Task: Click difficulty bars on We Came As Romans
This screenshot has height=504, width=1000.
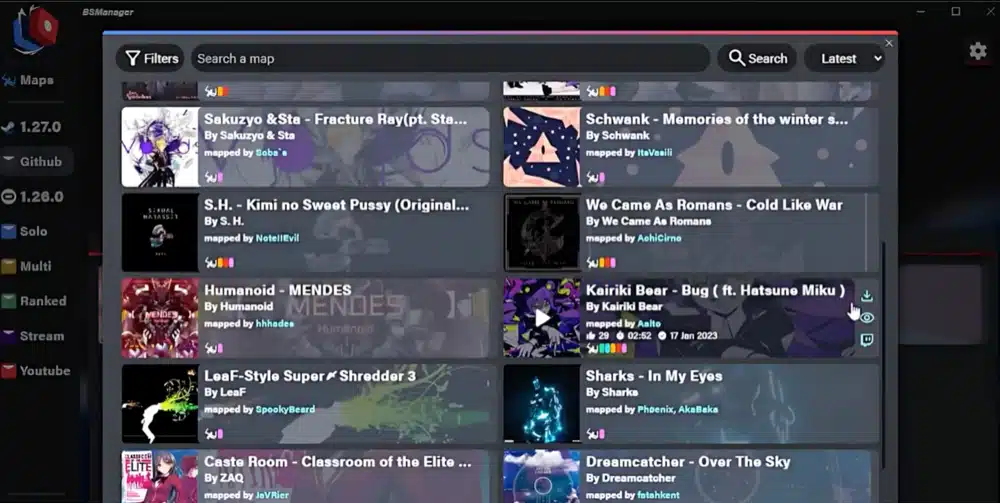Action: (608, 262)
